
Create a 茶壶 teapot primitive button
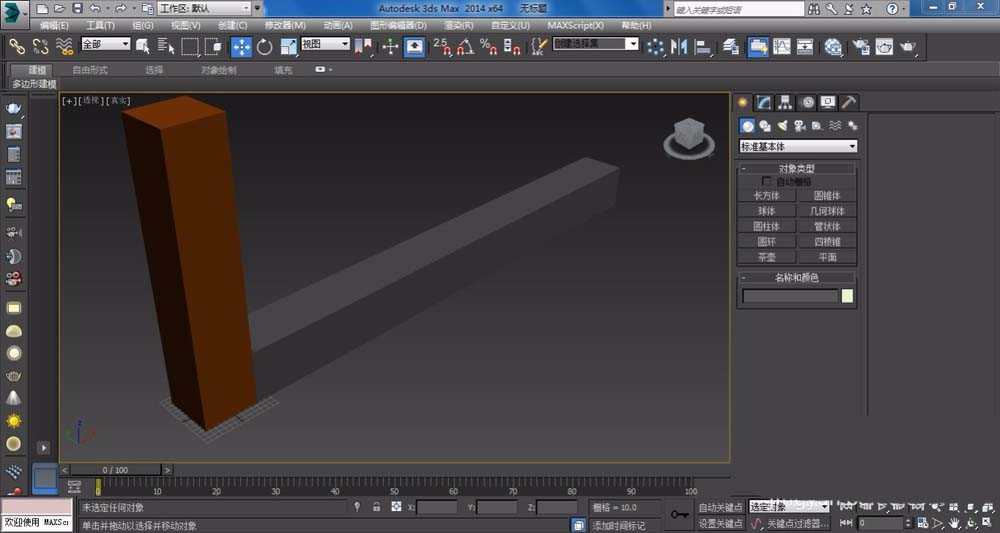pyautogui.click(x=767, y=257)
